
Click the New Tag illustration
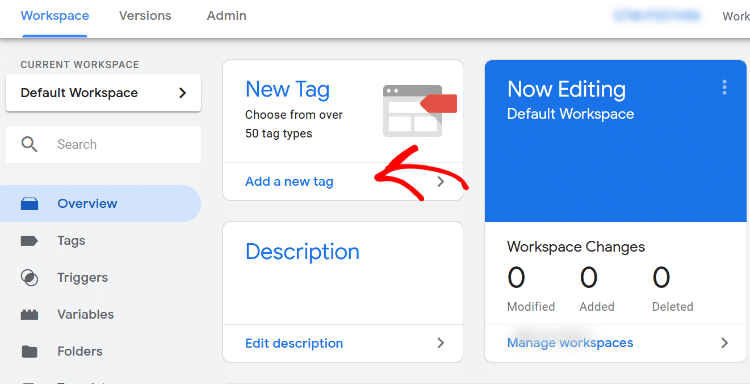(419, 110)
